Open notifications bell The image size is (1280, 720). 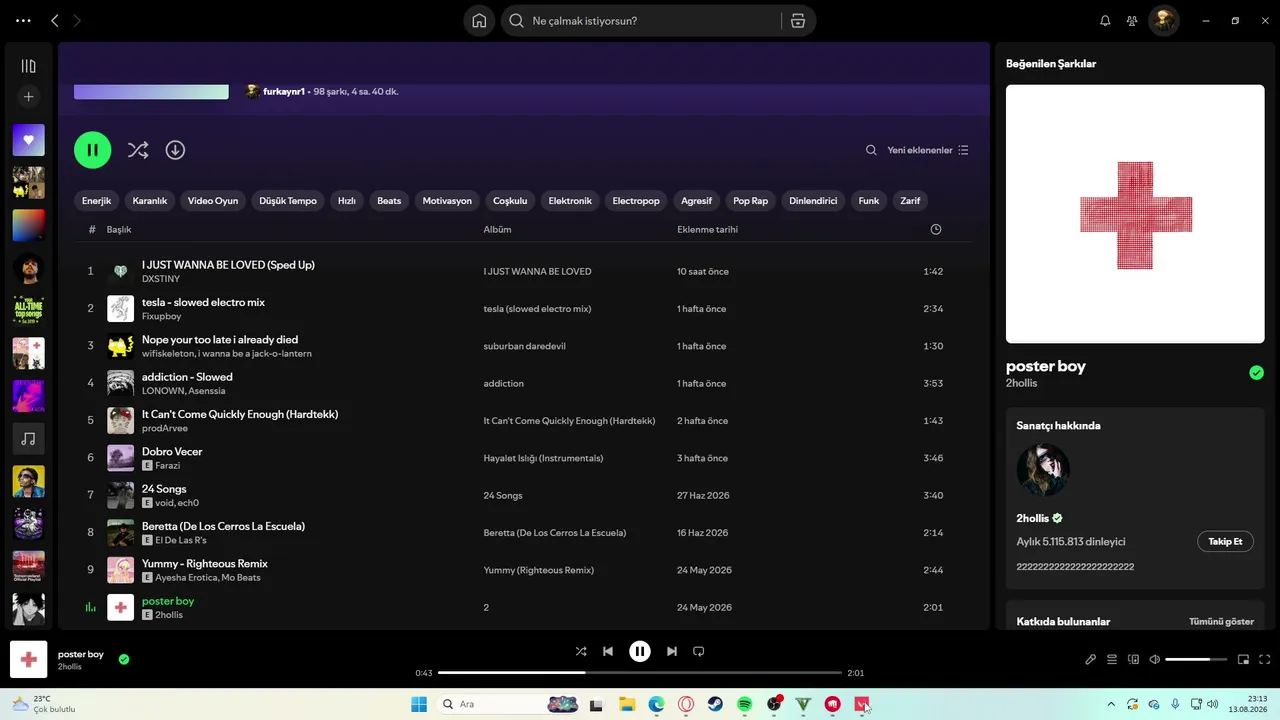click(x=1105, y=21)
